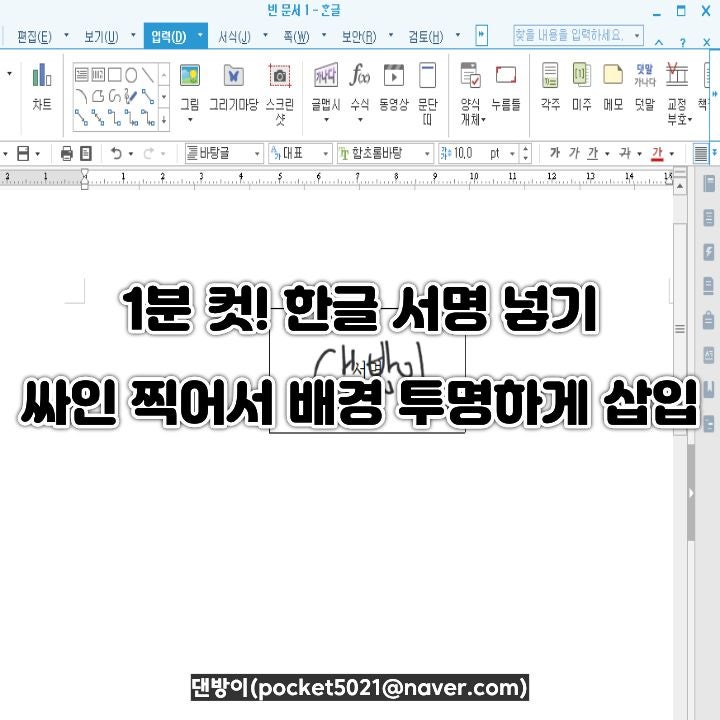
Task: Open the 쪽(W) menu
Action: 296,36
